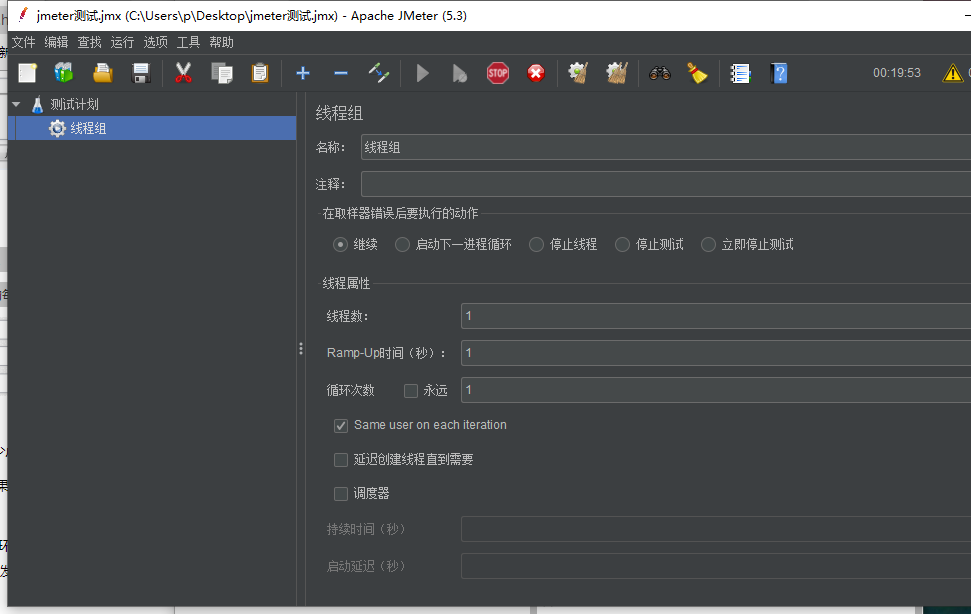Click the 启动延迟（秒） input field
This screenshot has width=971, height=614.
click(x=716, y=566)
